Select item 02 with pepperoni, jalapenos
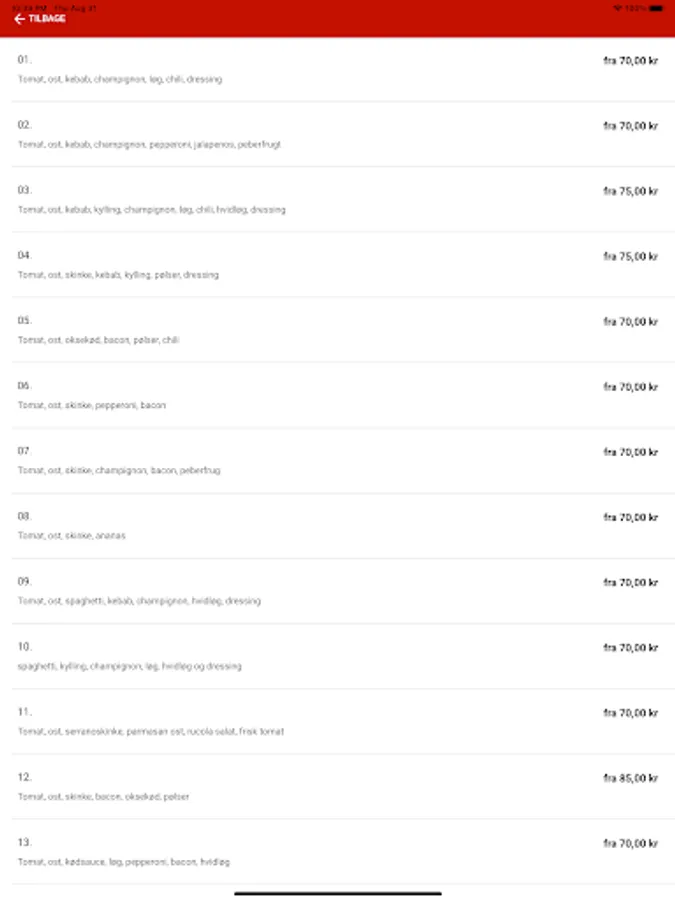 [x=337, y=134]
